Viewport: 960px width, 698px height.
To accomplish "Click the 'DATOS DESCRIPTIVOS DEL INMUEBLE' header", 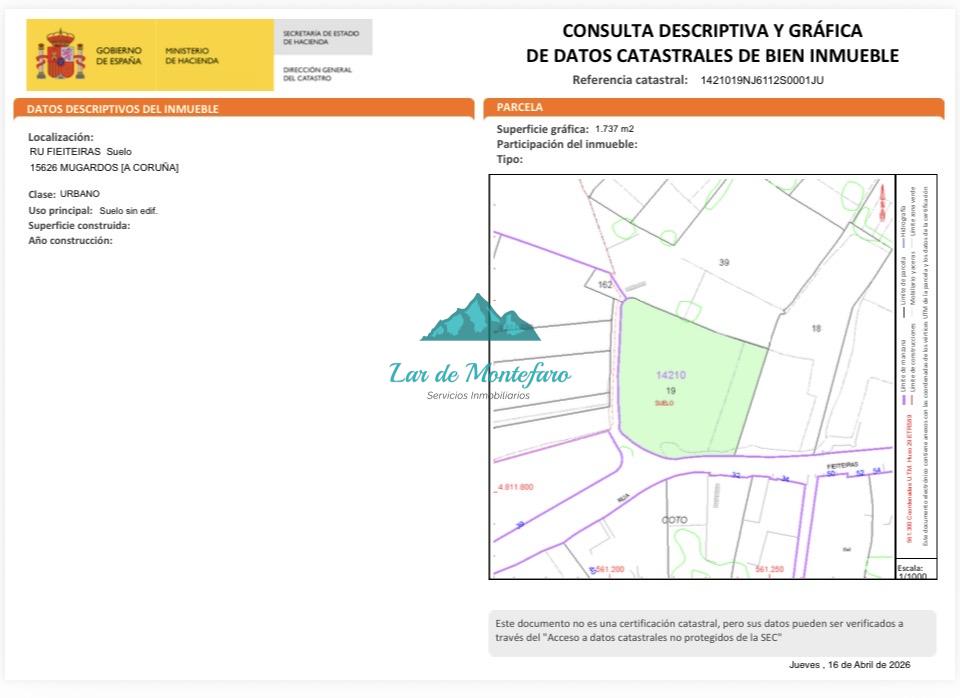I will pyautogui.click(x=122, y=109).
